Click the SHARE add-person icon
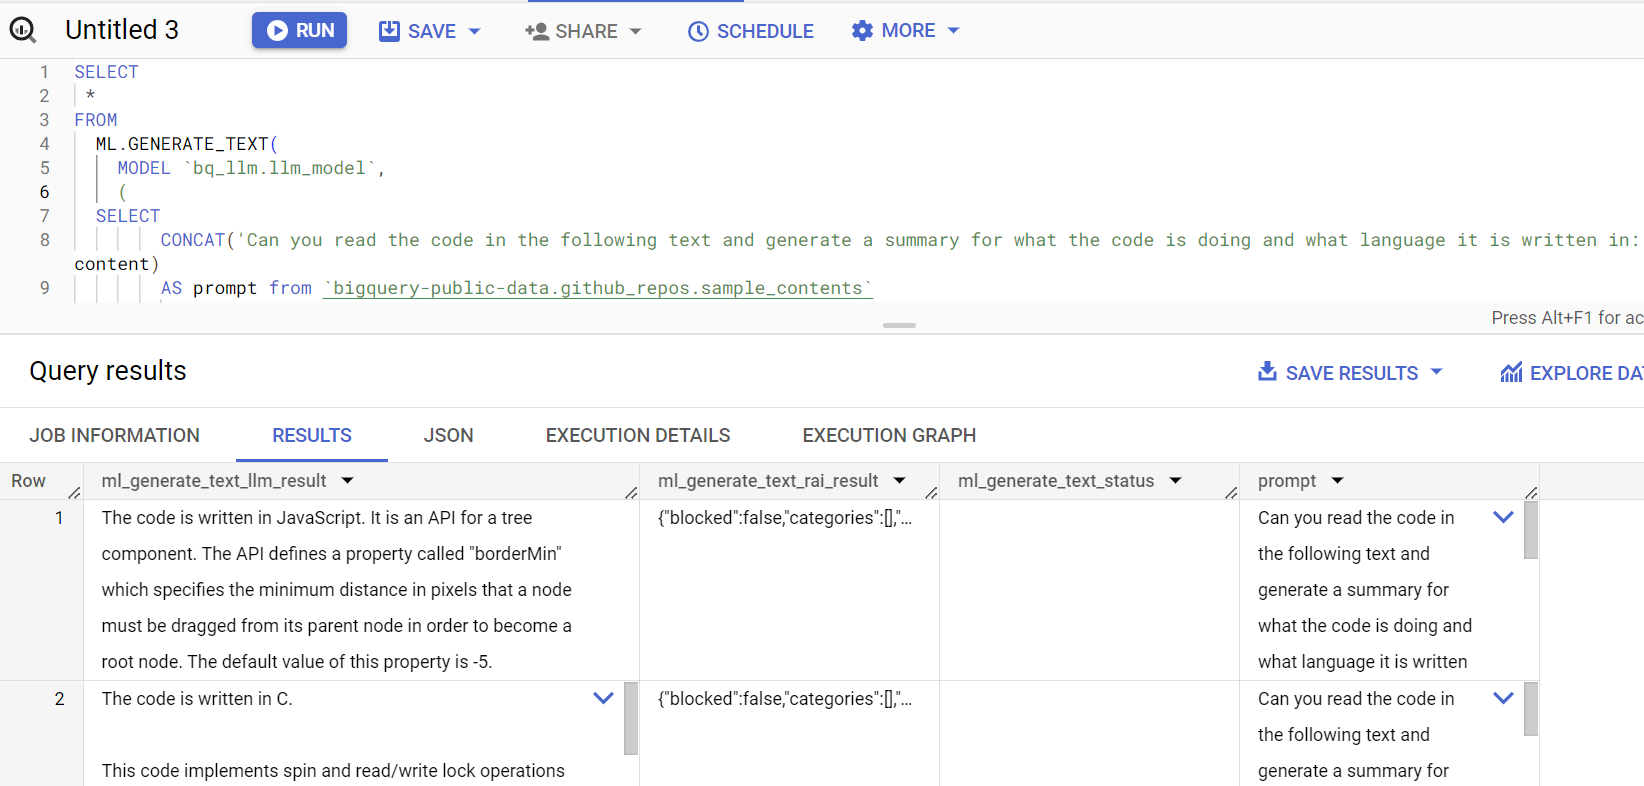This screenshot has height=786, width=1644. (x=537, y=31)
